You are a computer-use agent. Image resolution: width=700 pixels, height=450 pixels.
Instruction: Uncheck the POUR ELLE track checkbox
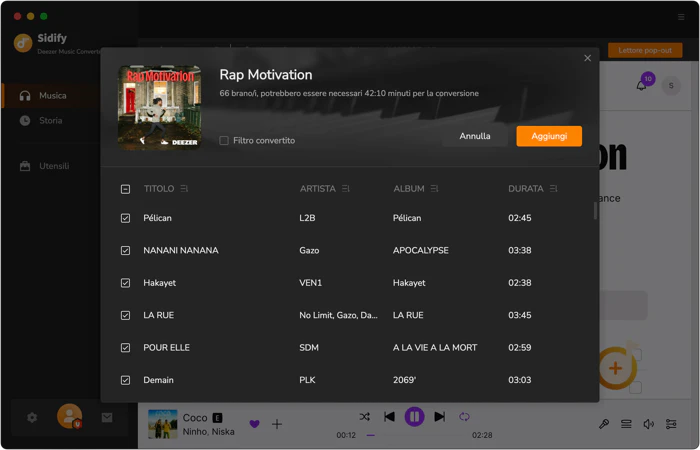point(125,348)
